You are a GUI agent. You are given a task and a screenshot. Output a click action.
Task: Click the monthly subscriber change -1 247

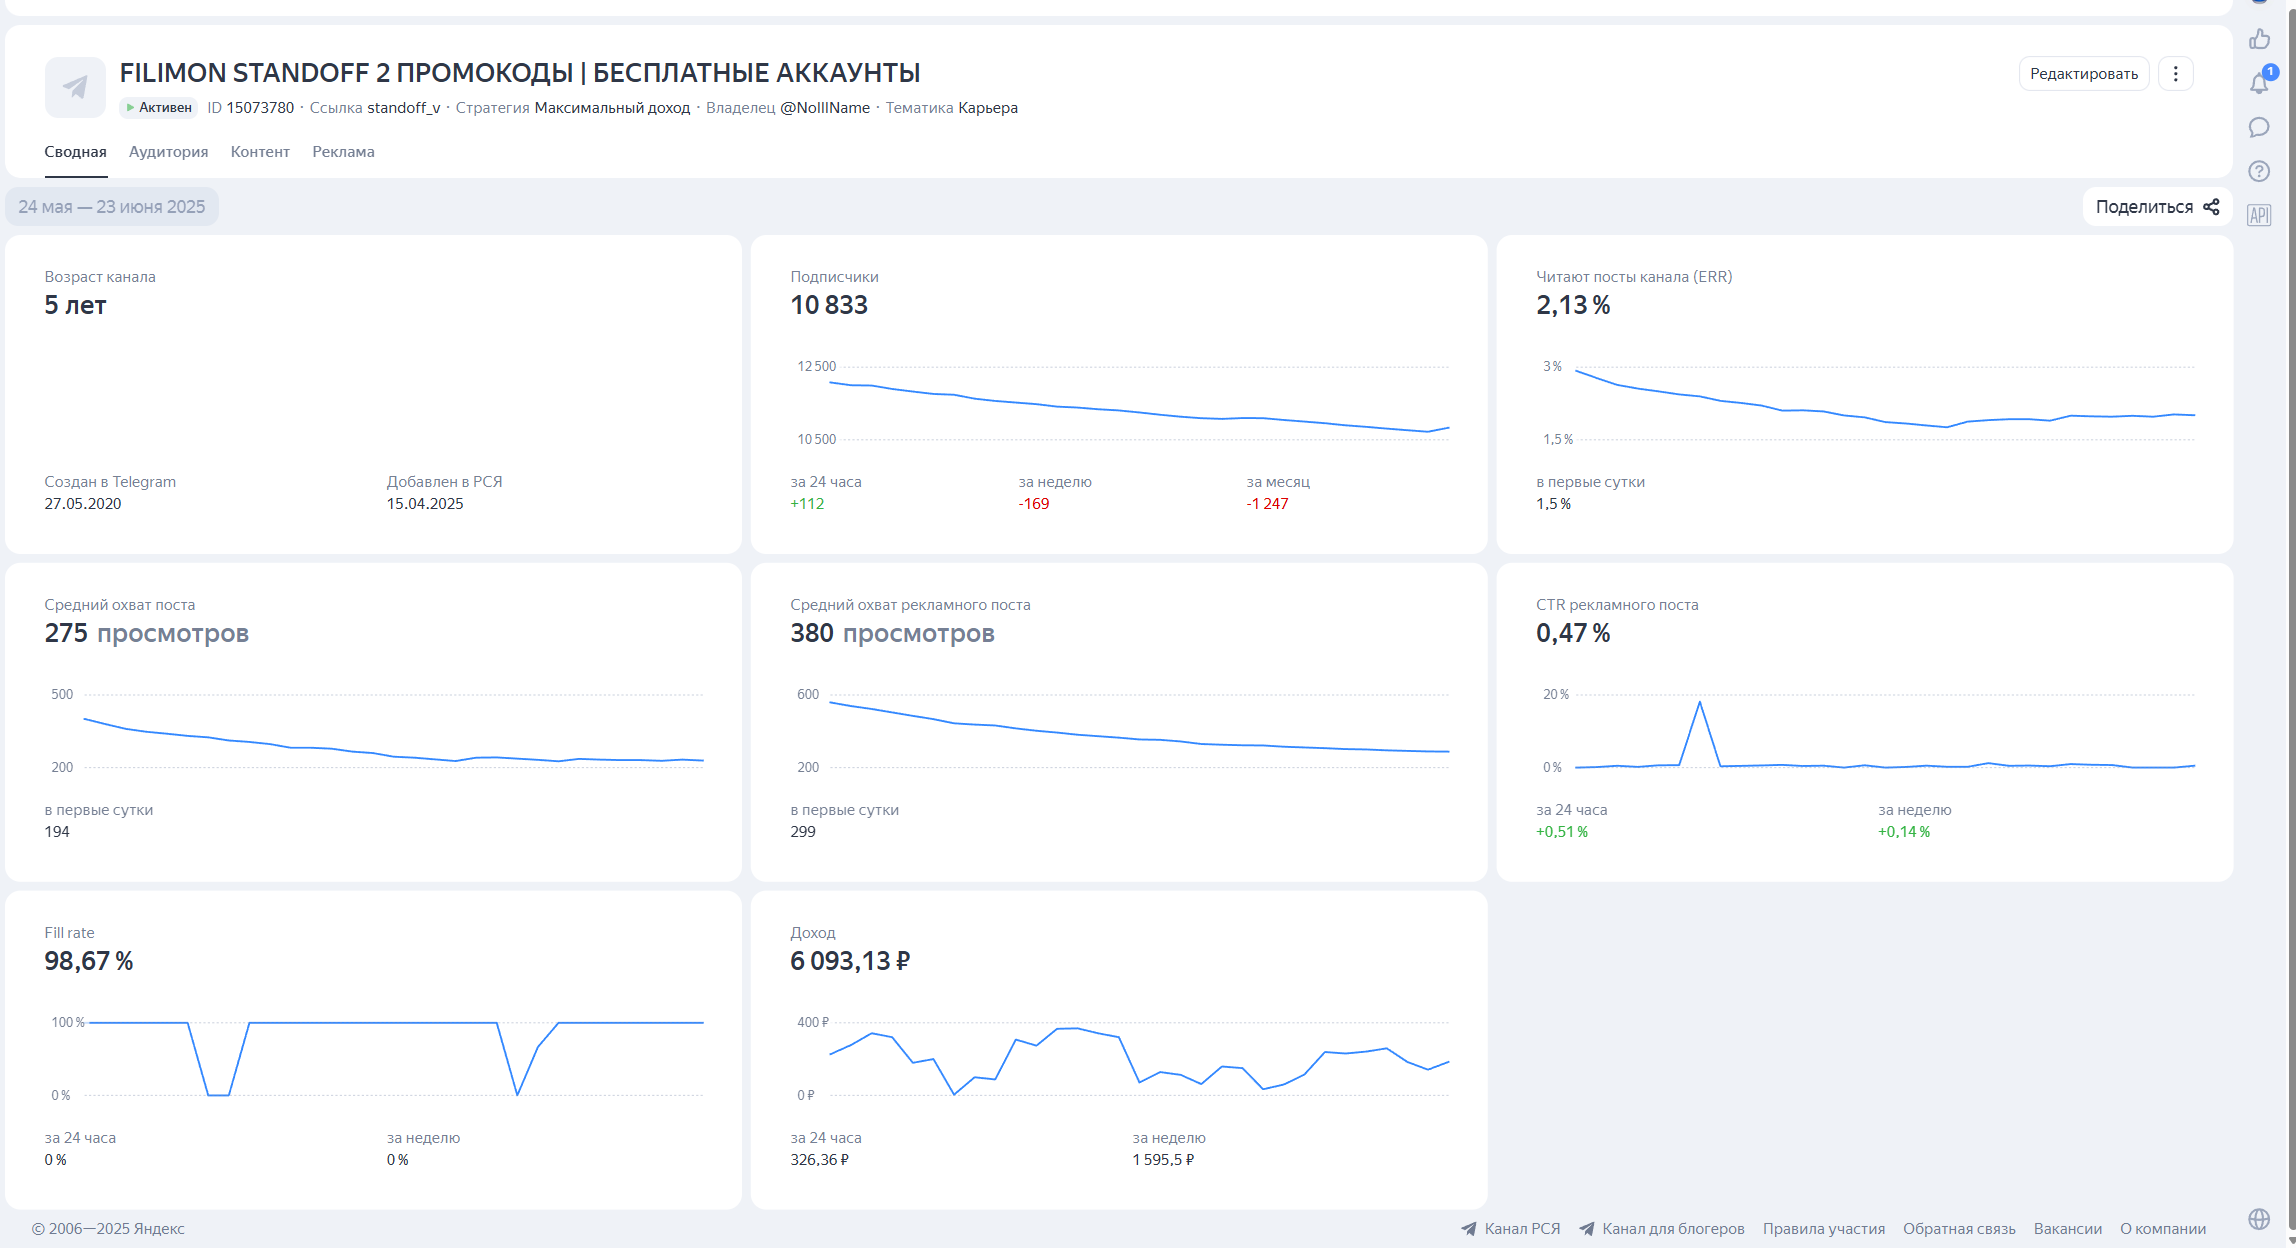pos(1267,504)
